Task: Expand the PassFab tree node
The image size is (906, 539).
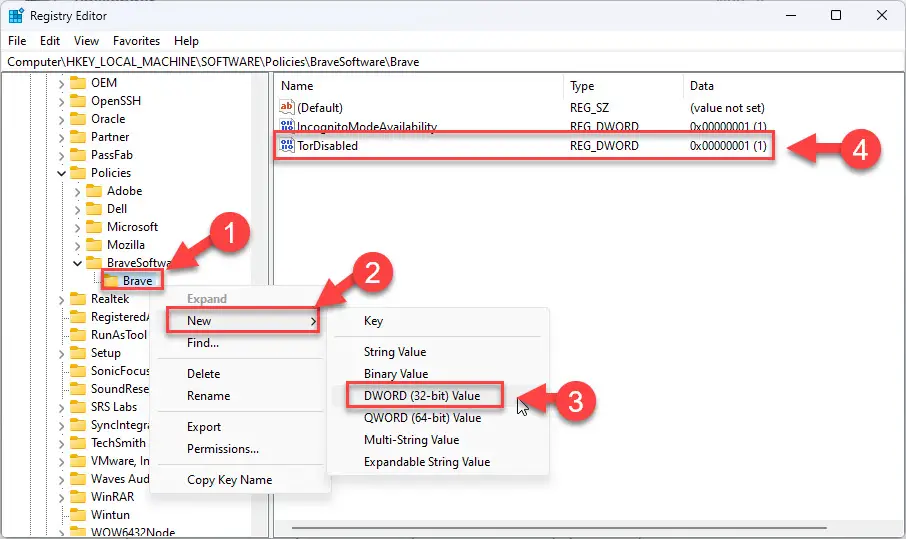Action: coord(61,155)
